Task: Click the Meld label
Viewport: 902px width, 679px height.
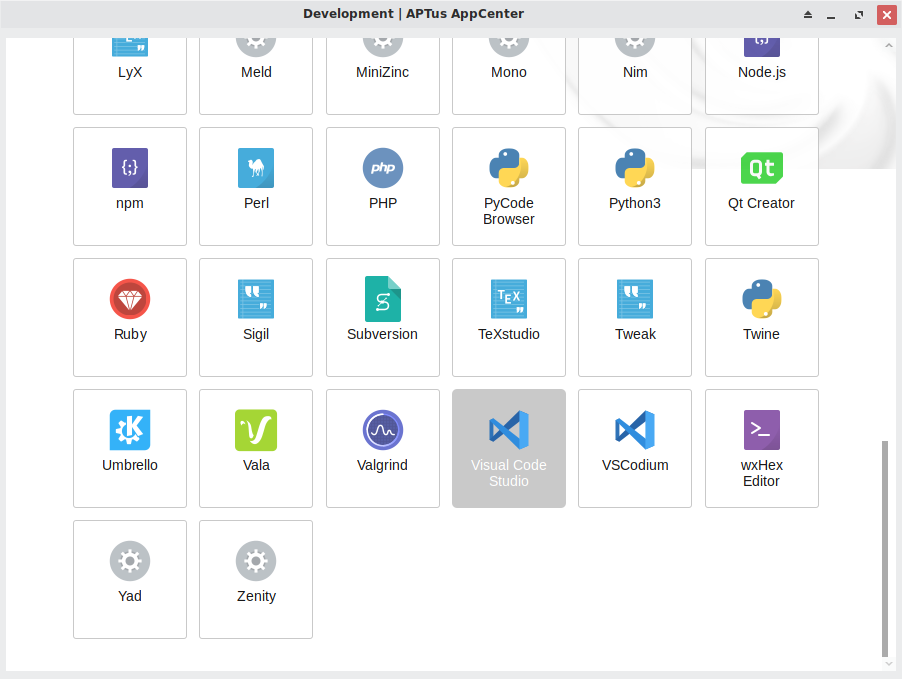Action: [x=256, y=73]
